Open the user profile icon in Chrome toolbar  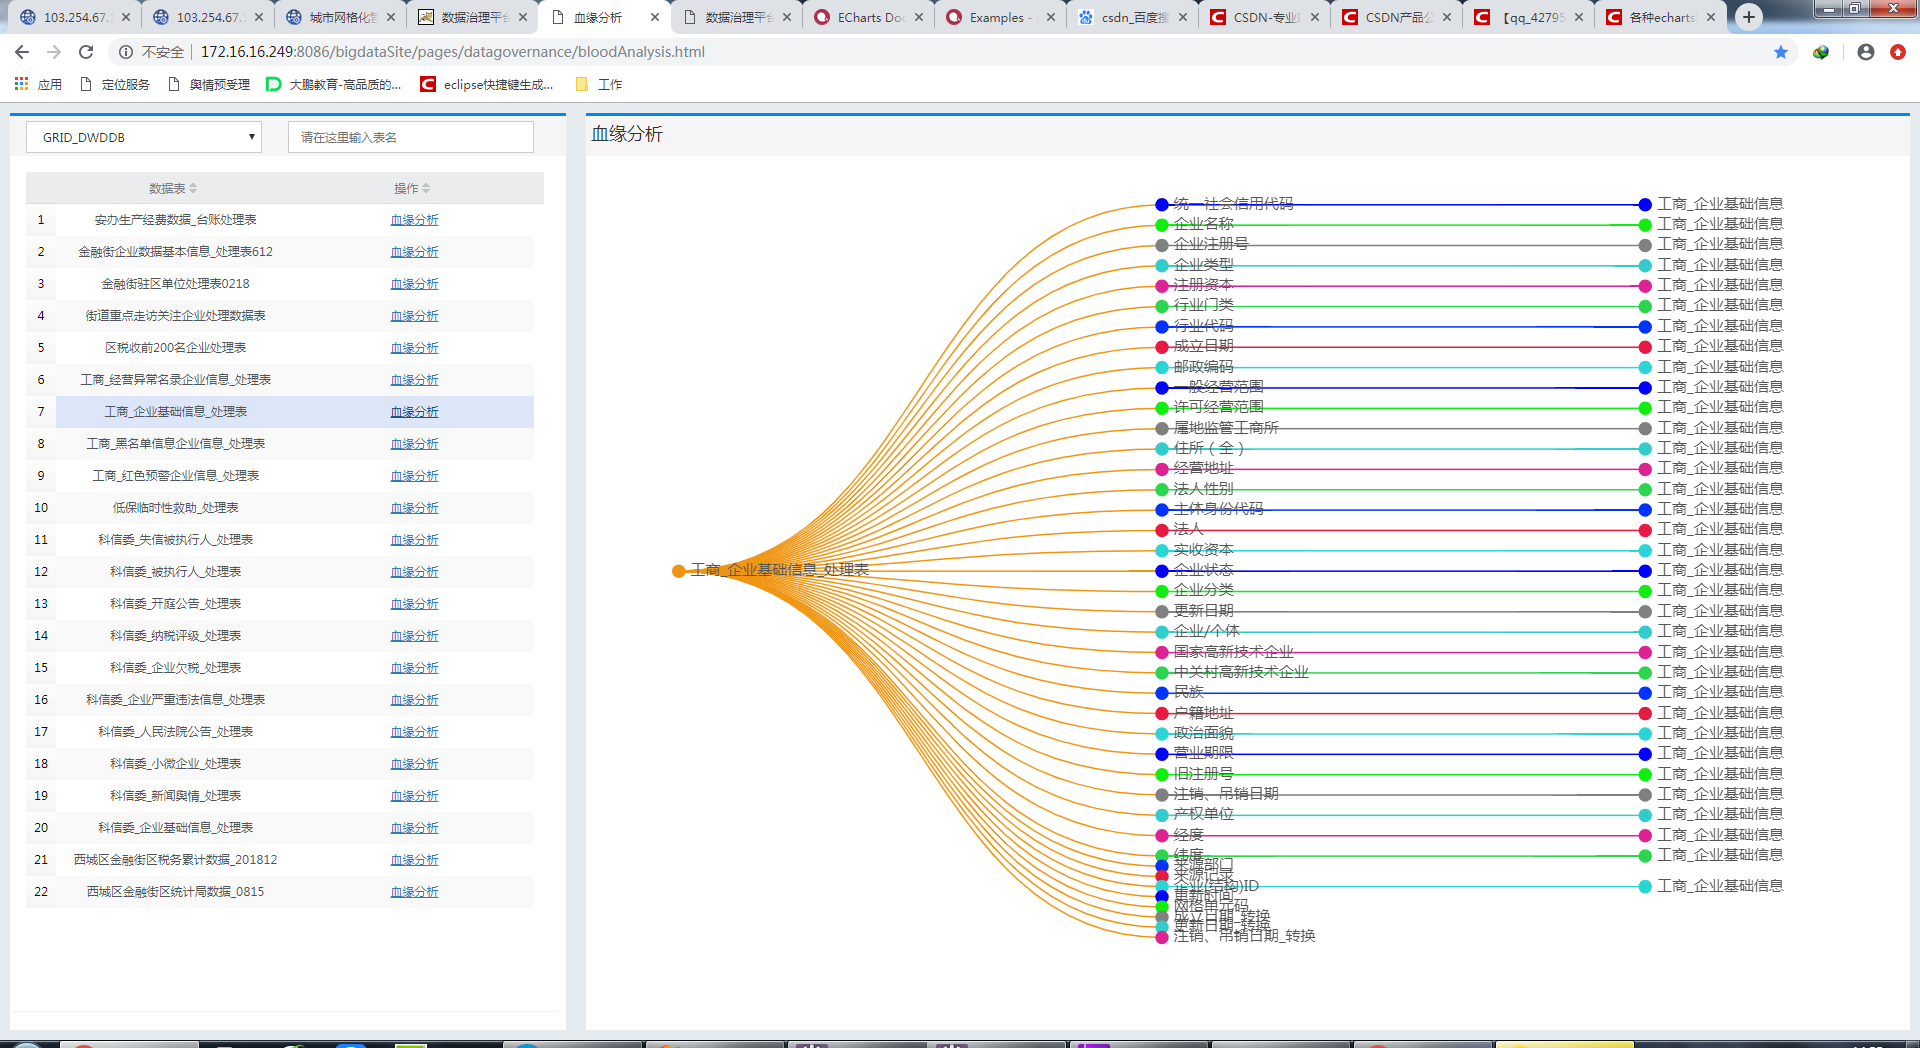pos(1866,52)
